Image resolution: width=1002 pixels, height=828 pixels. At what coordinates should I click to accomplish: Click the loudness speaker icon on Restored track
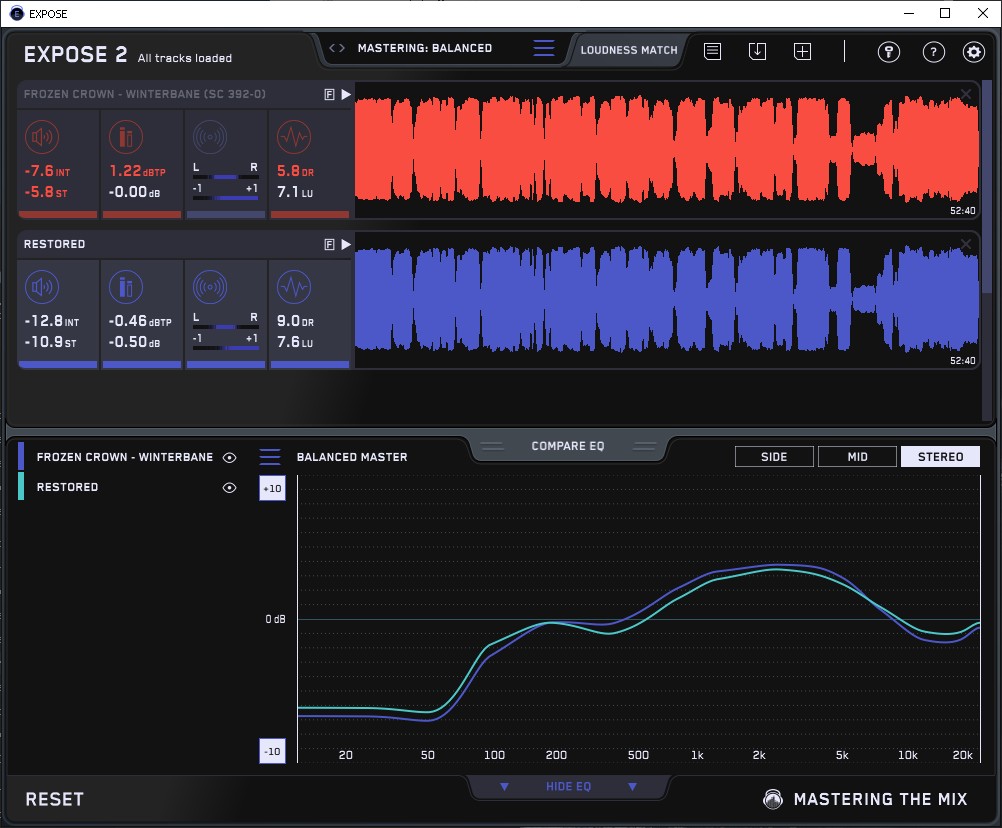point(41,288)
